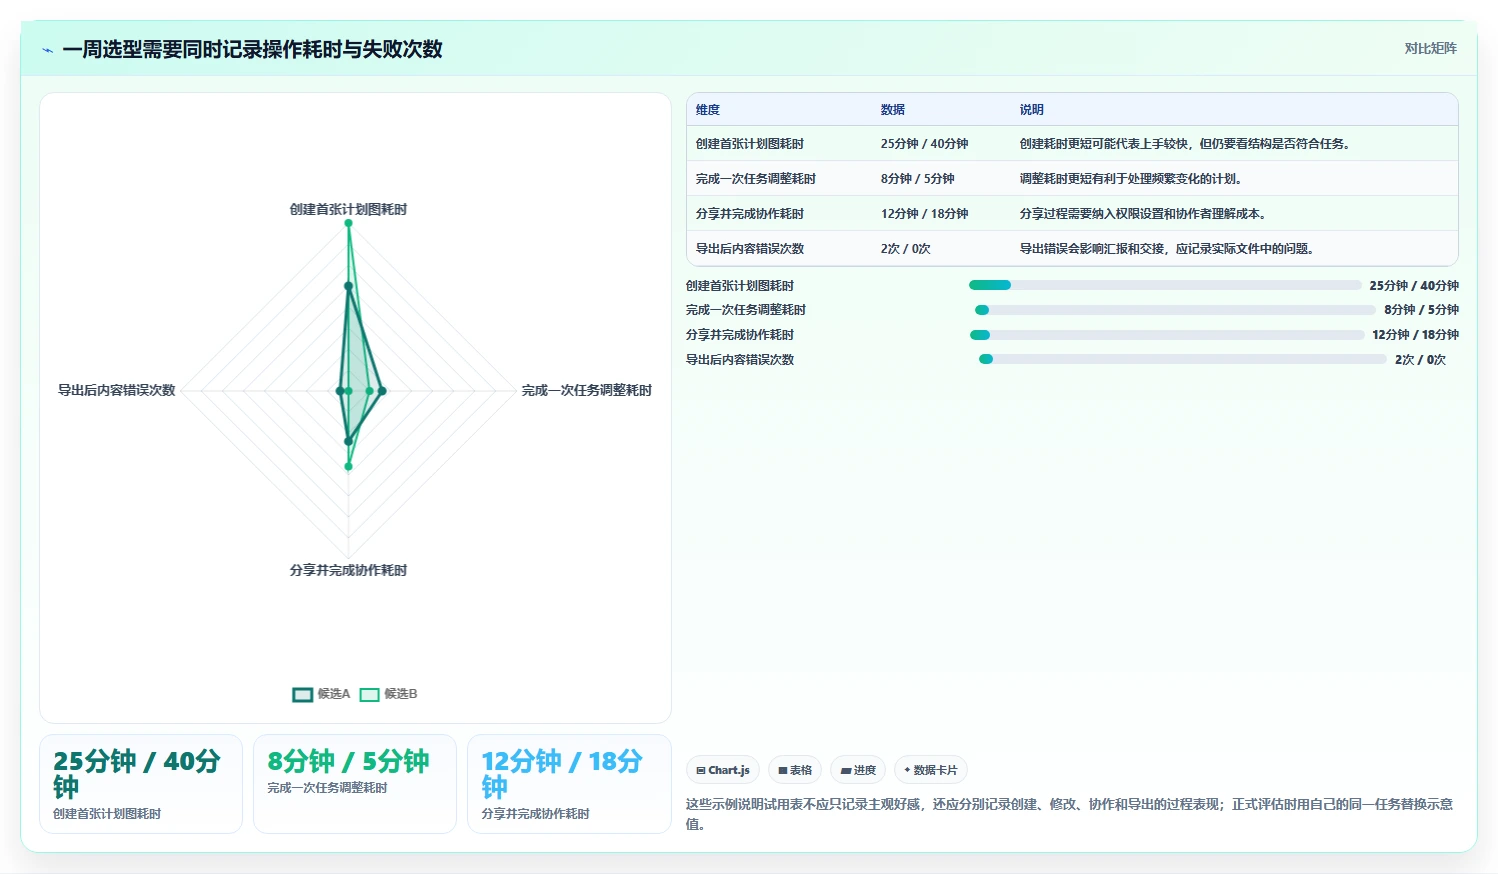
Task: Click progress row label 导出后内容错误次数
Action: coord(740,360)
